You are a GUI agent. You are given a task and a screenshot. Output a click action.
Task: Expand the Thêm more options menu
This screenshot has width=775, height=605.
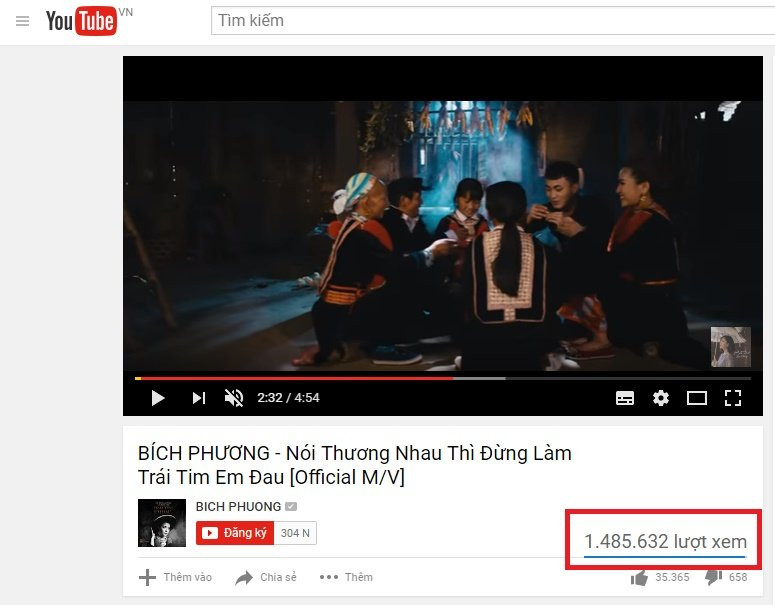pyautogui.click(x=346, y=577)
